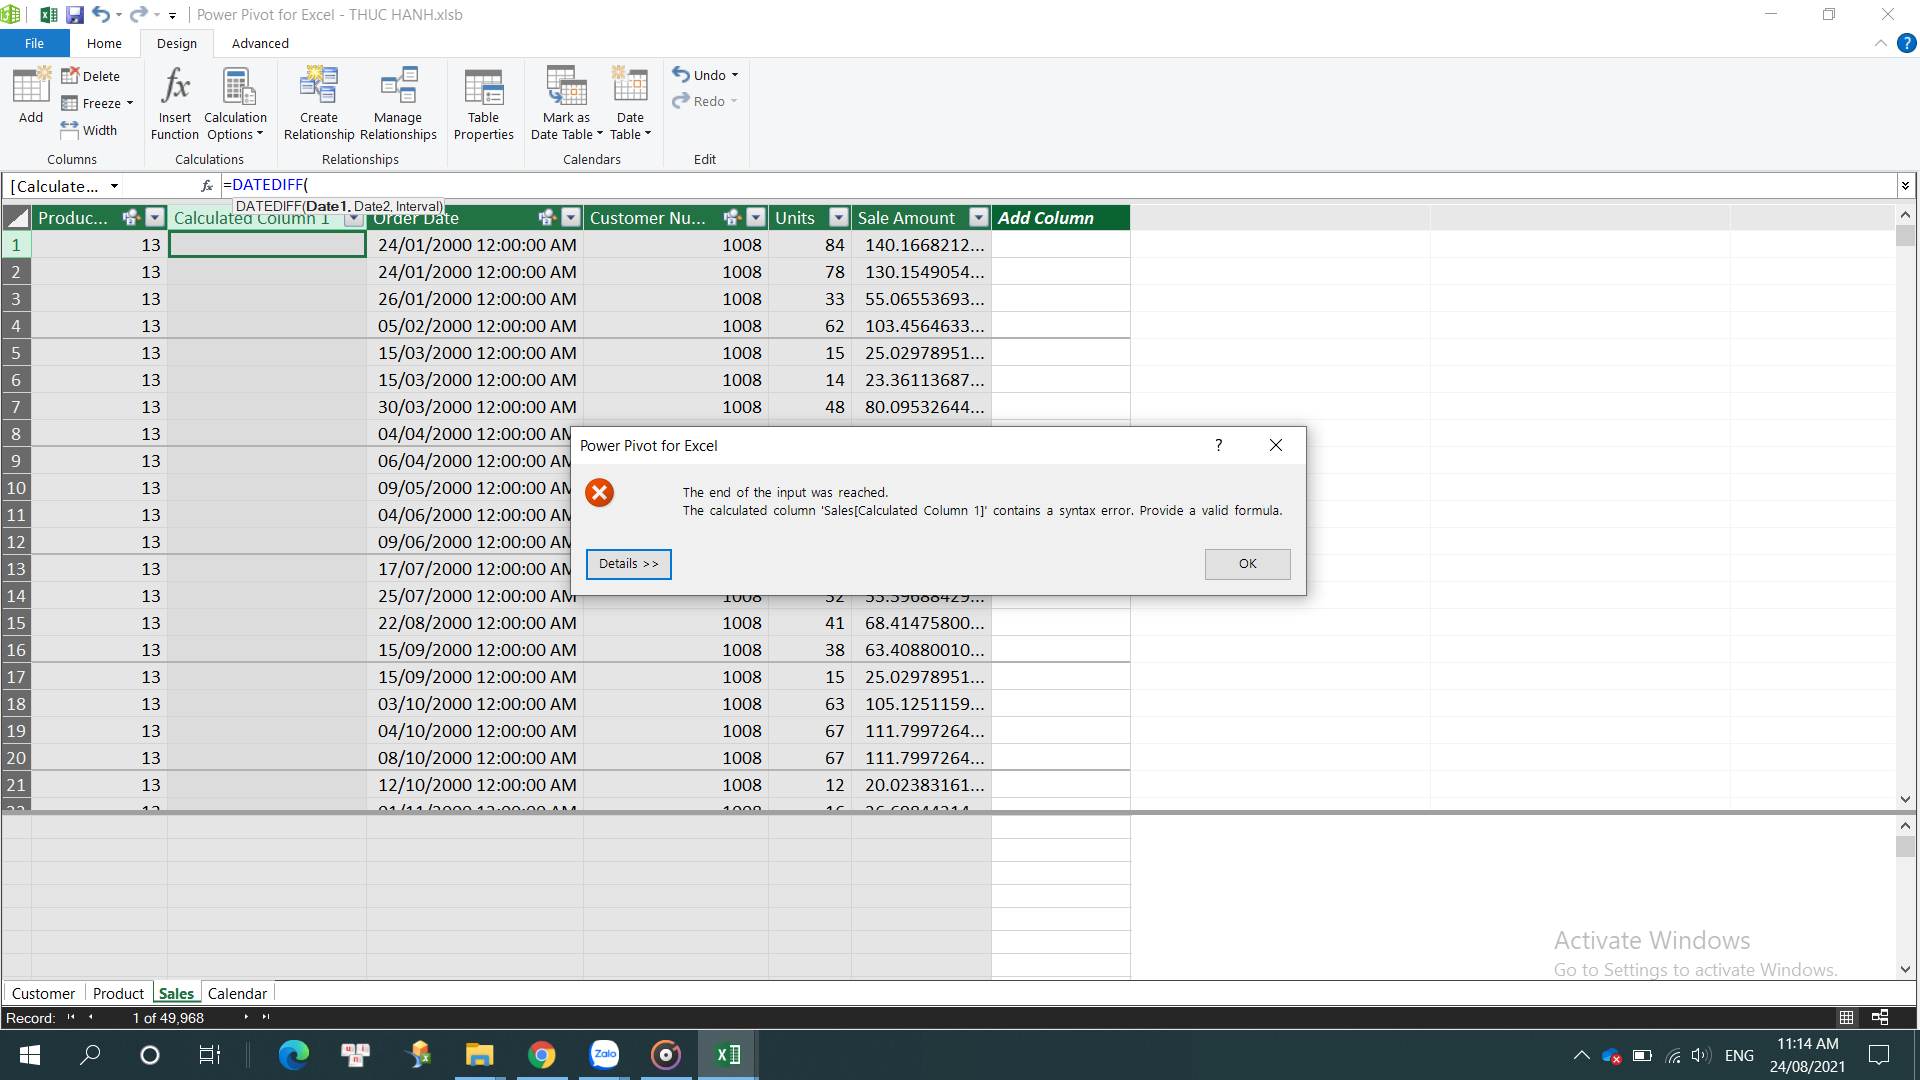Open Windows Start menu
1920x1080 pixels.
pos(30,1055)
